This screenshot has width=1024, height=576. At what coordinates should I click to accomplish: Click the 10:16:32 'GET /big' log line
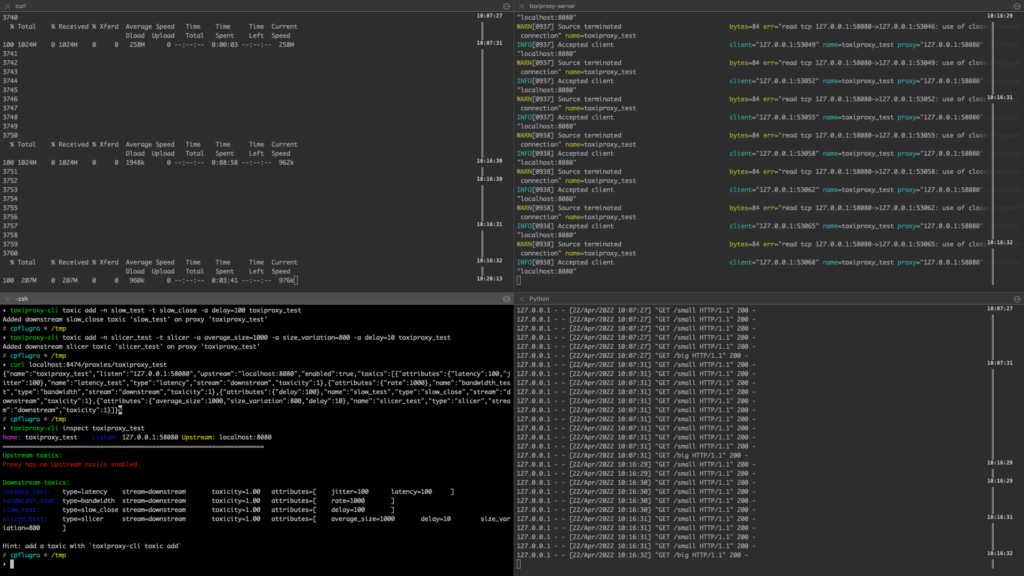[x=632, y=555]
